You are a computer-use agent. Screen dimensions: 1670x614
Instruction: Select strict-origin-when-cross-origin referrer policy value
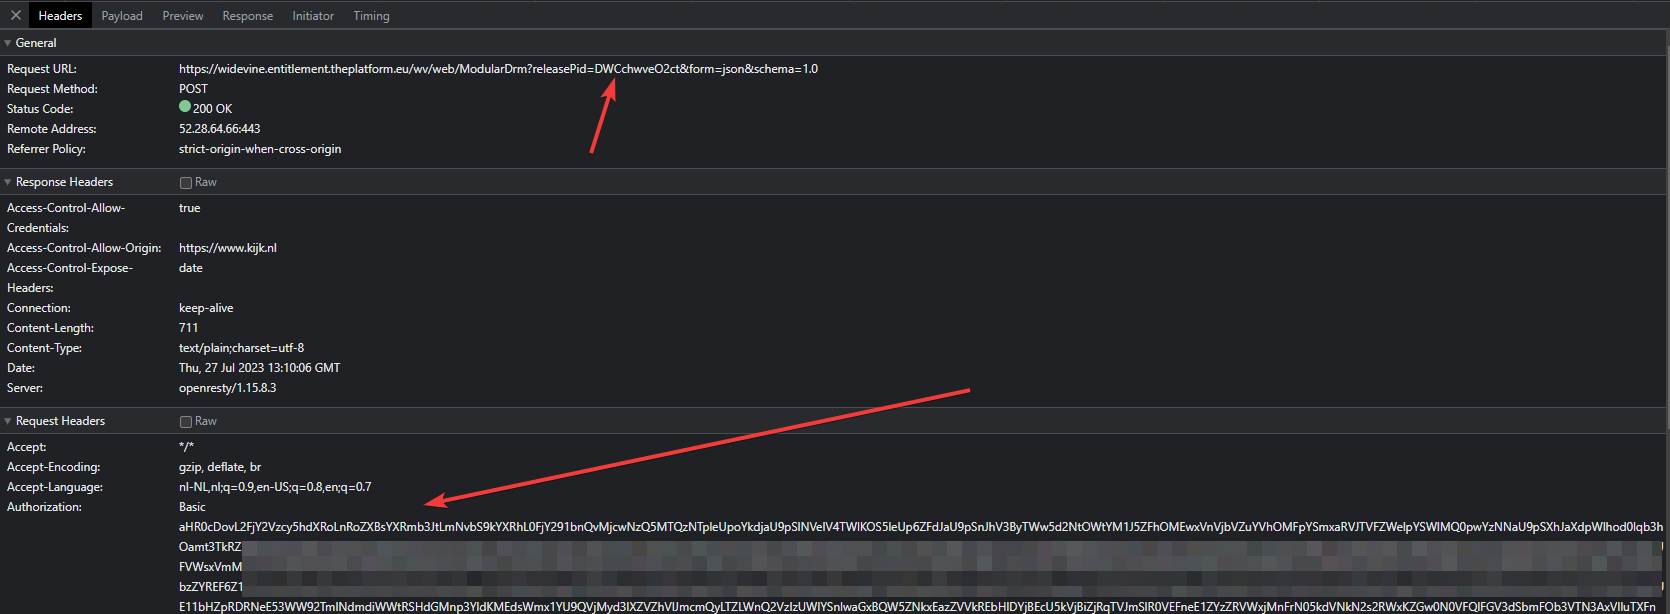(260, 149)
